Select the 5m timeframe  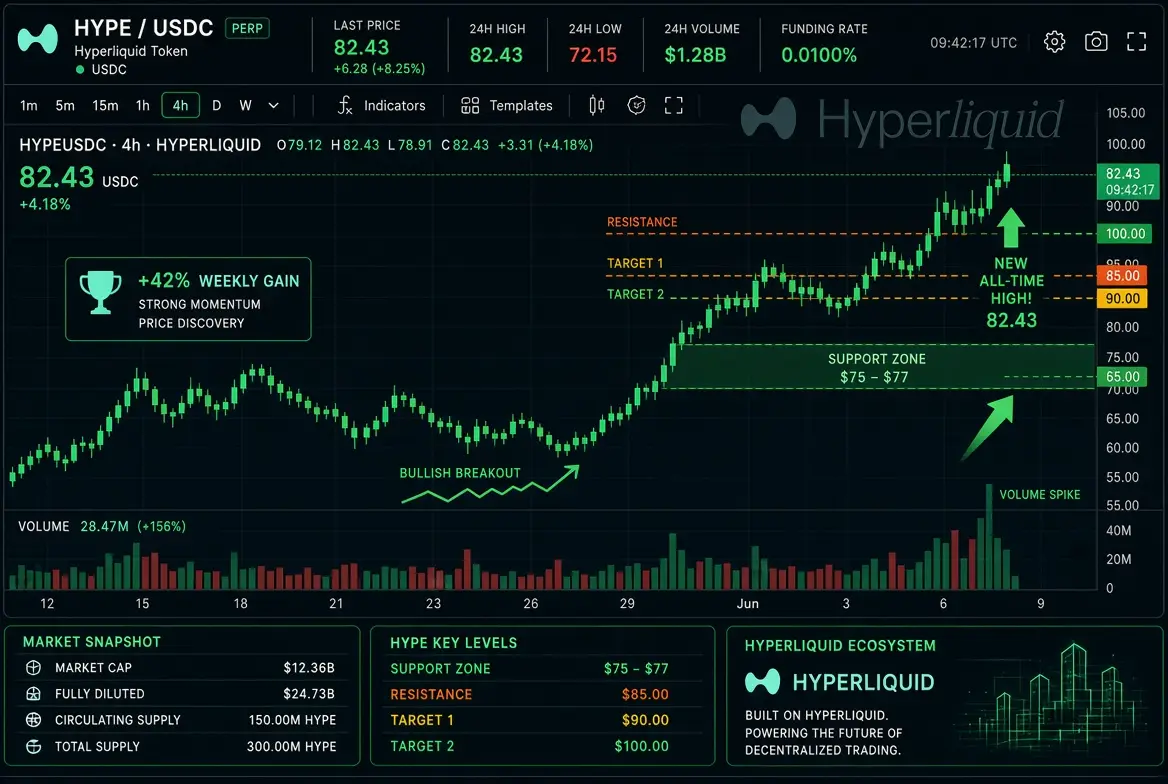coord(65,106)
